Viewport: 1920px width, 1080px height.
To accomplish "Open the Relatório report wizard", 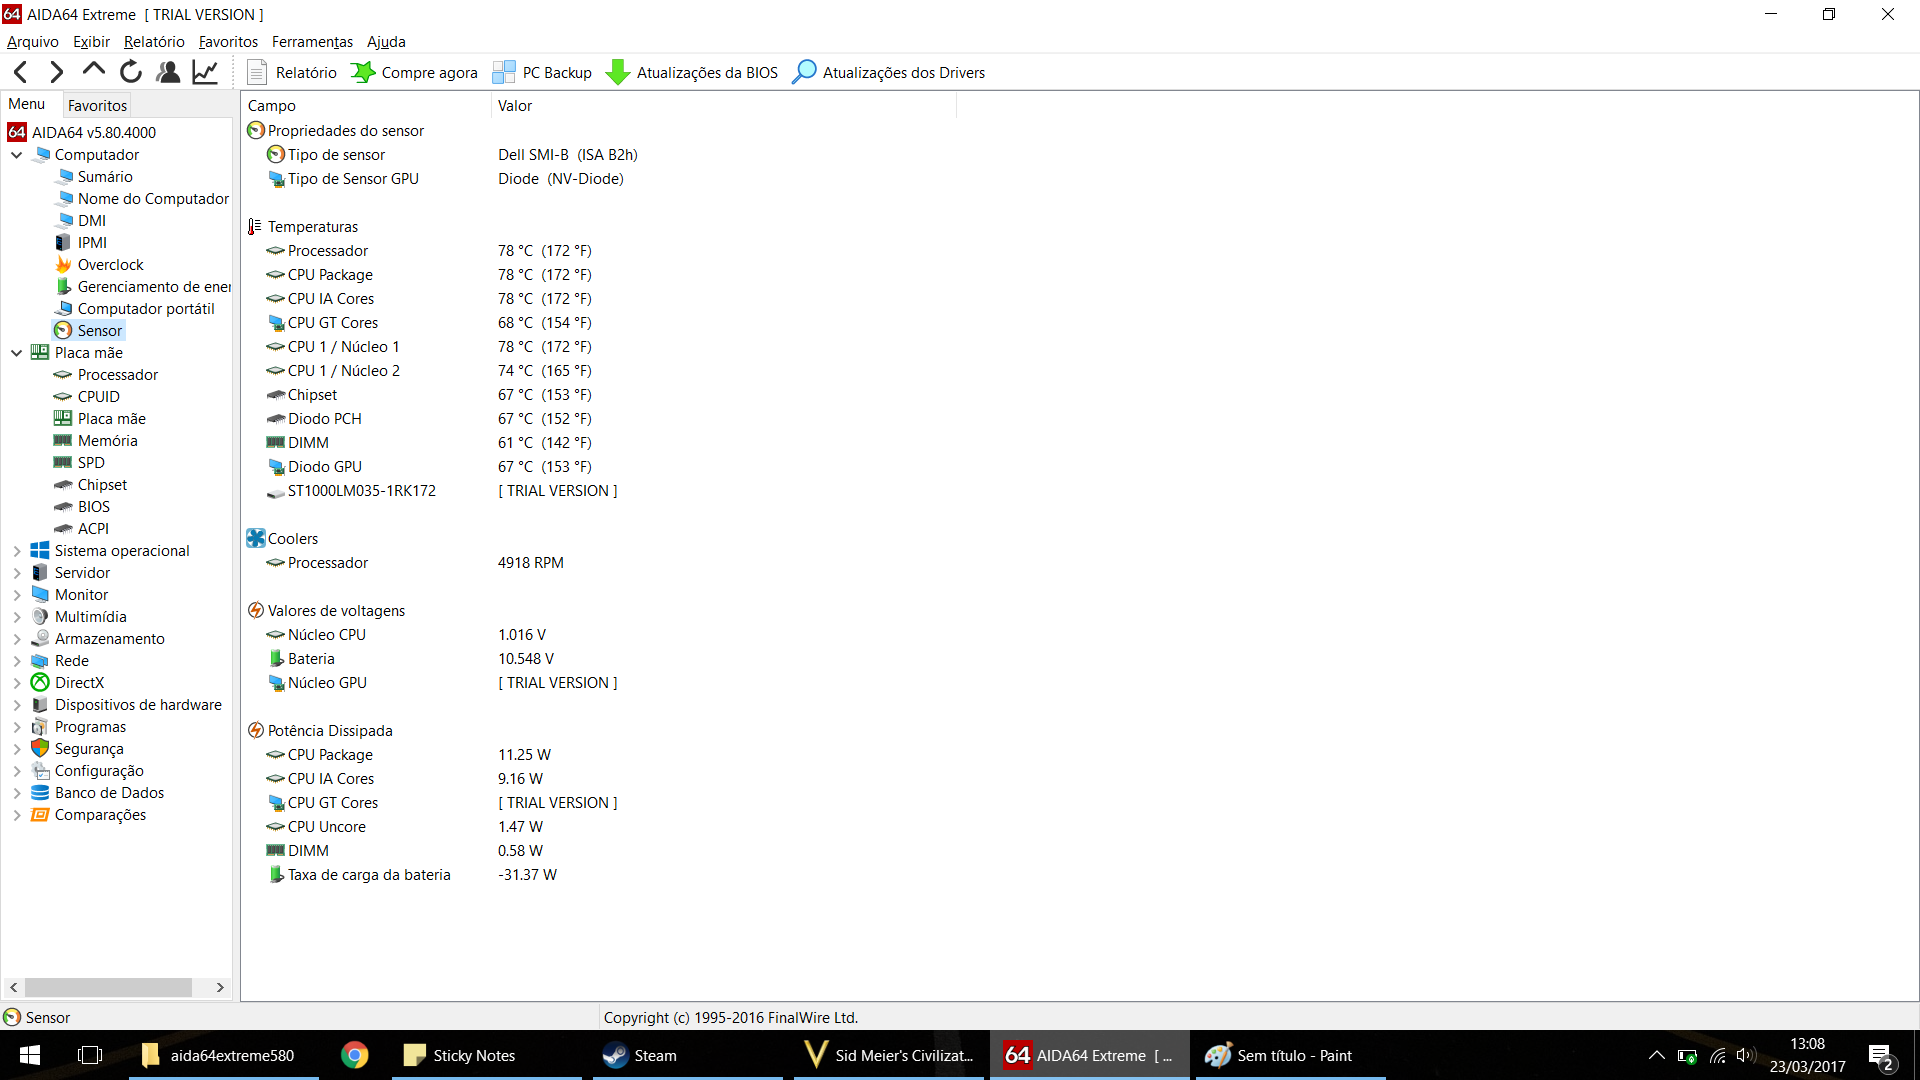I will [292, 72].
